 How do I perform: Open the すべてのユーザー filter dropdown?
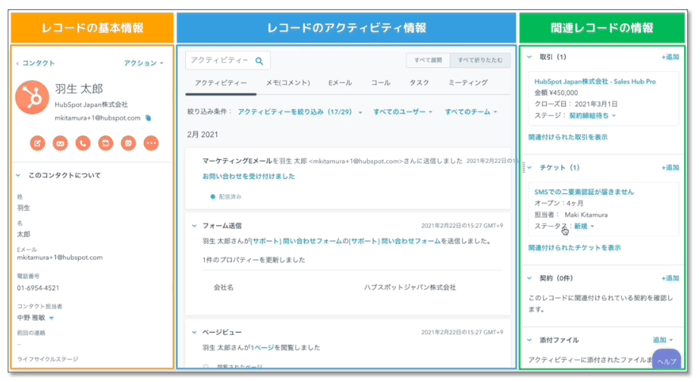click(403, 112)
